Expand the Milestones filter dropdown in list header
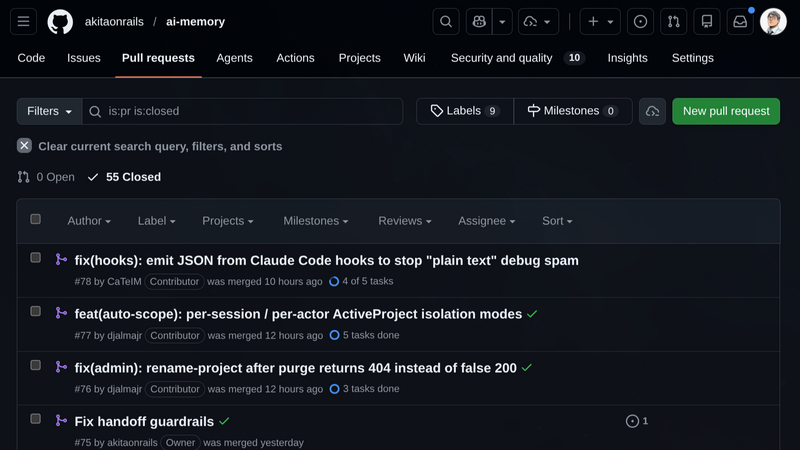The image size is (800, 450). click(x=316, y=221)
